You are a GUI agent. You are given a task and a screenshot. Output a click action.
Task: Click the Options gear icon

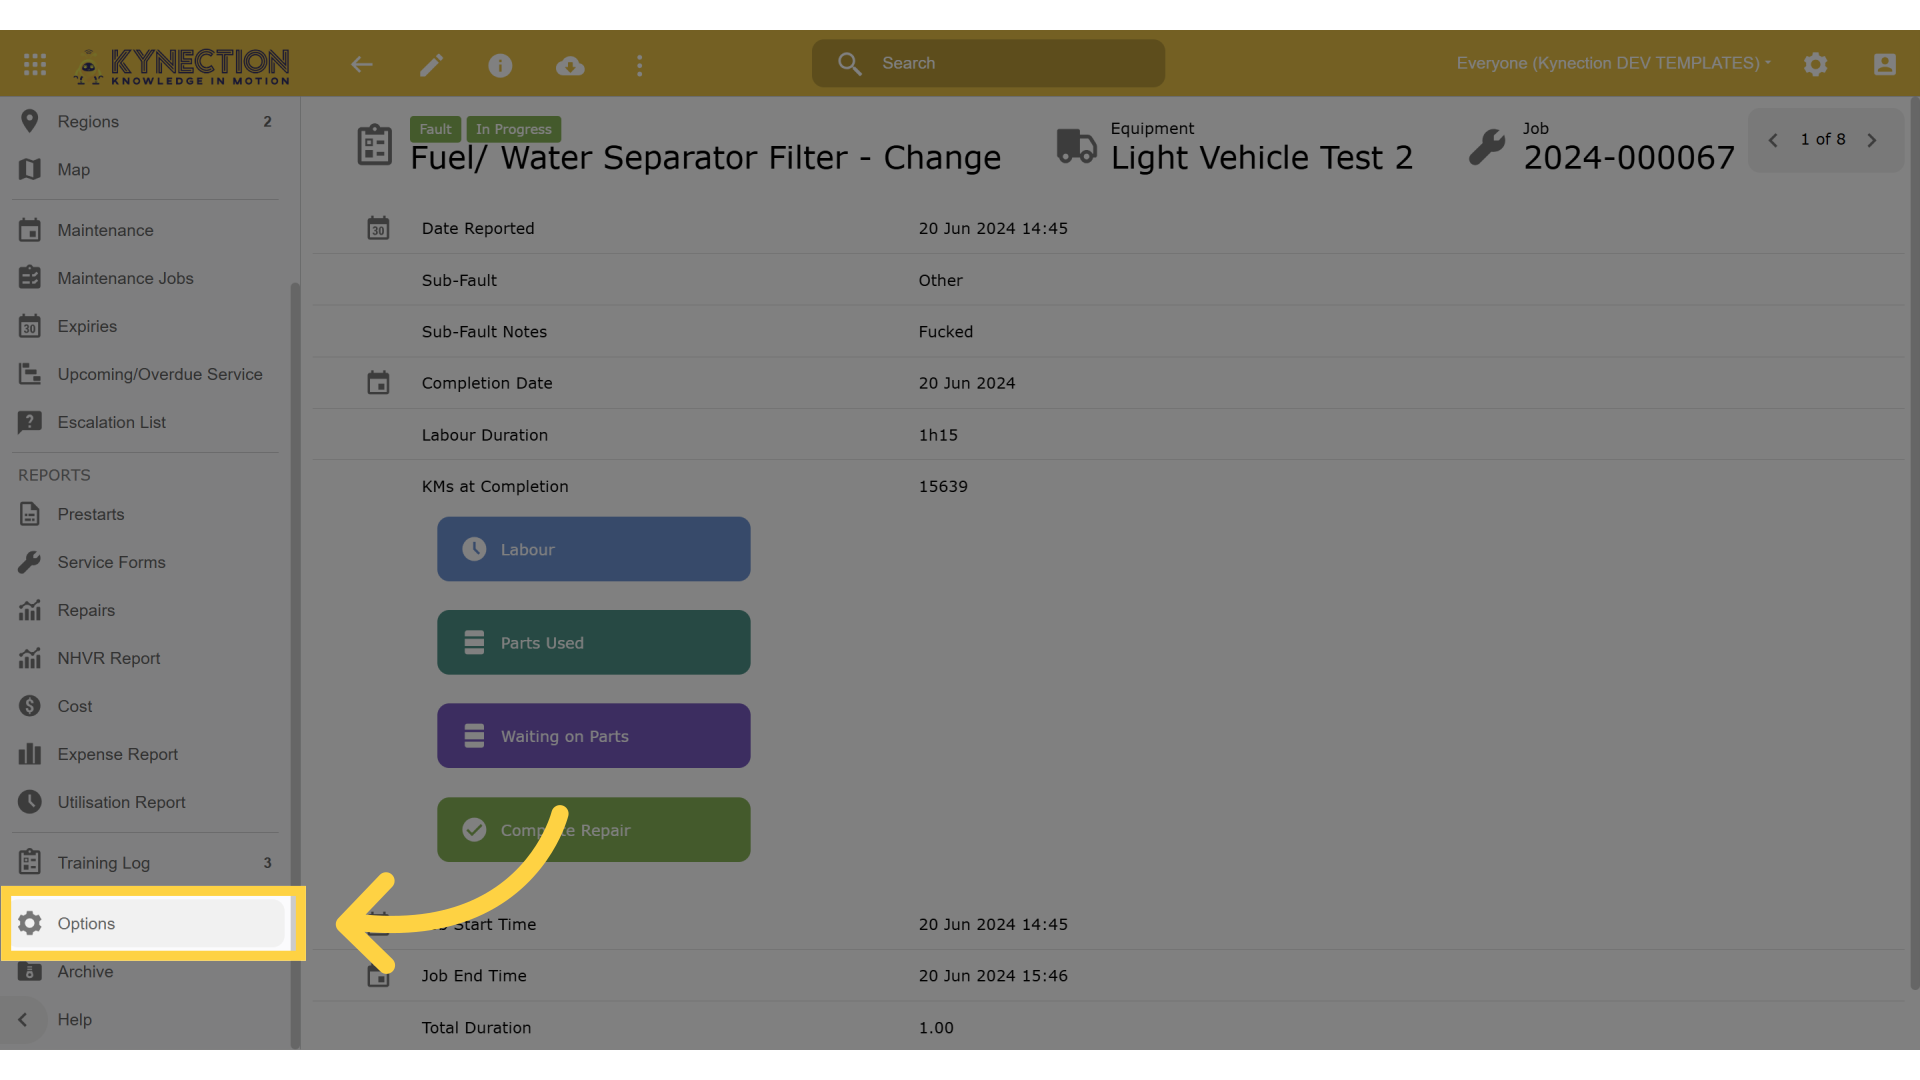(x=30, y=923)
